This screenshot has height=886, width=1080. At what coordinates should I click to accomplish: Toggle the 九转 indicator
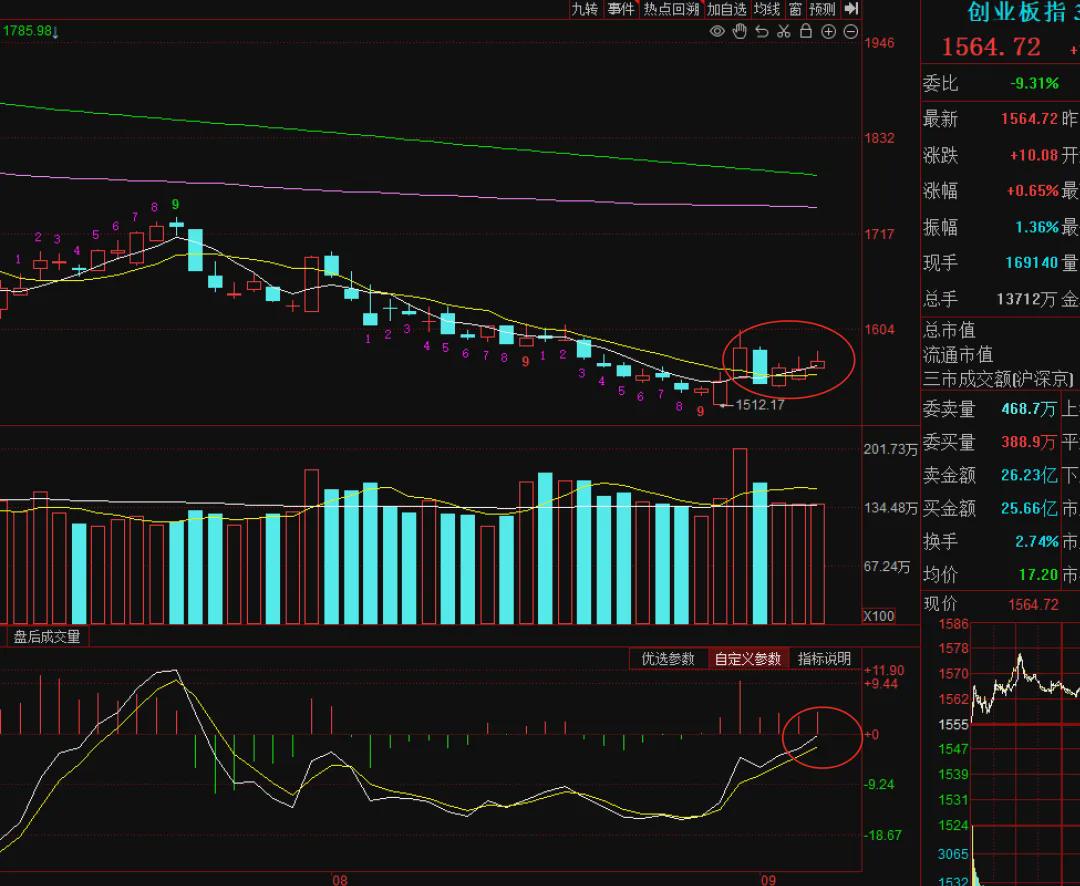pos(585,9)
